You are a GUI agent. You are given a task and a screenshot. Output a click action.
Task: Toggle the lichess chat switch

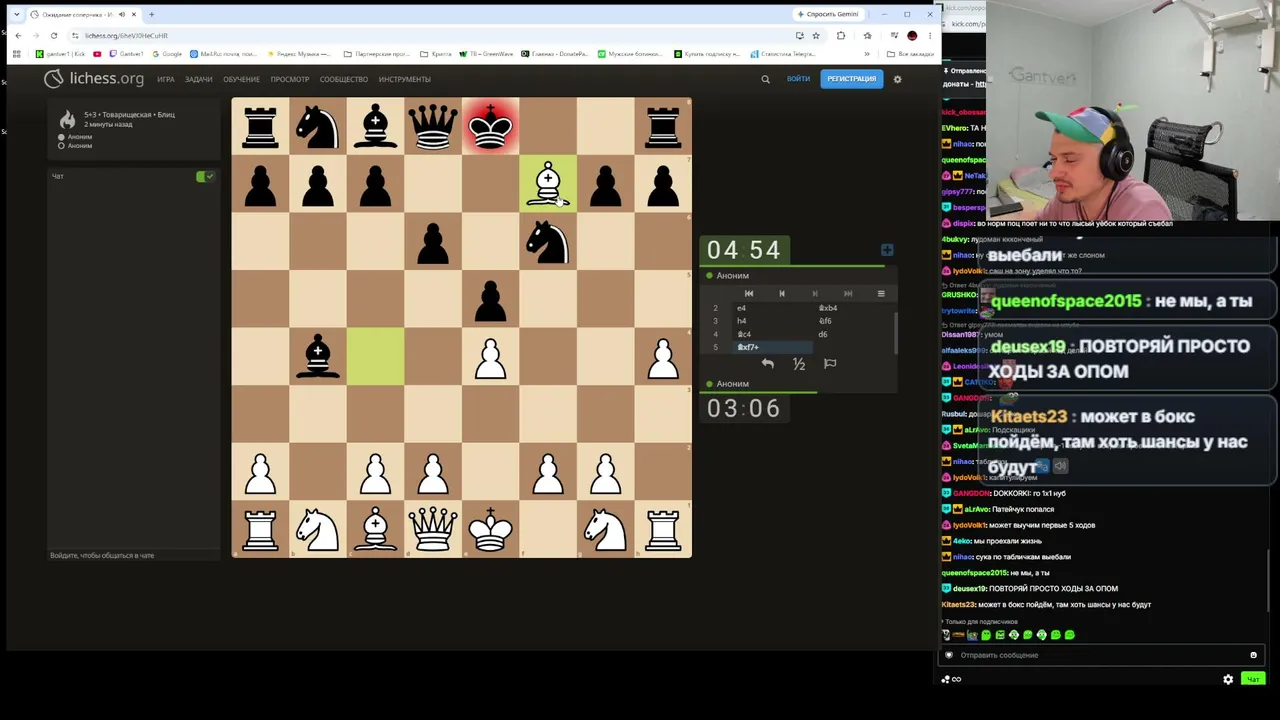click(205, 176)
